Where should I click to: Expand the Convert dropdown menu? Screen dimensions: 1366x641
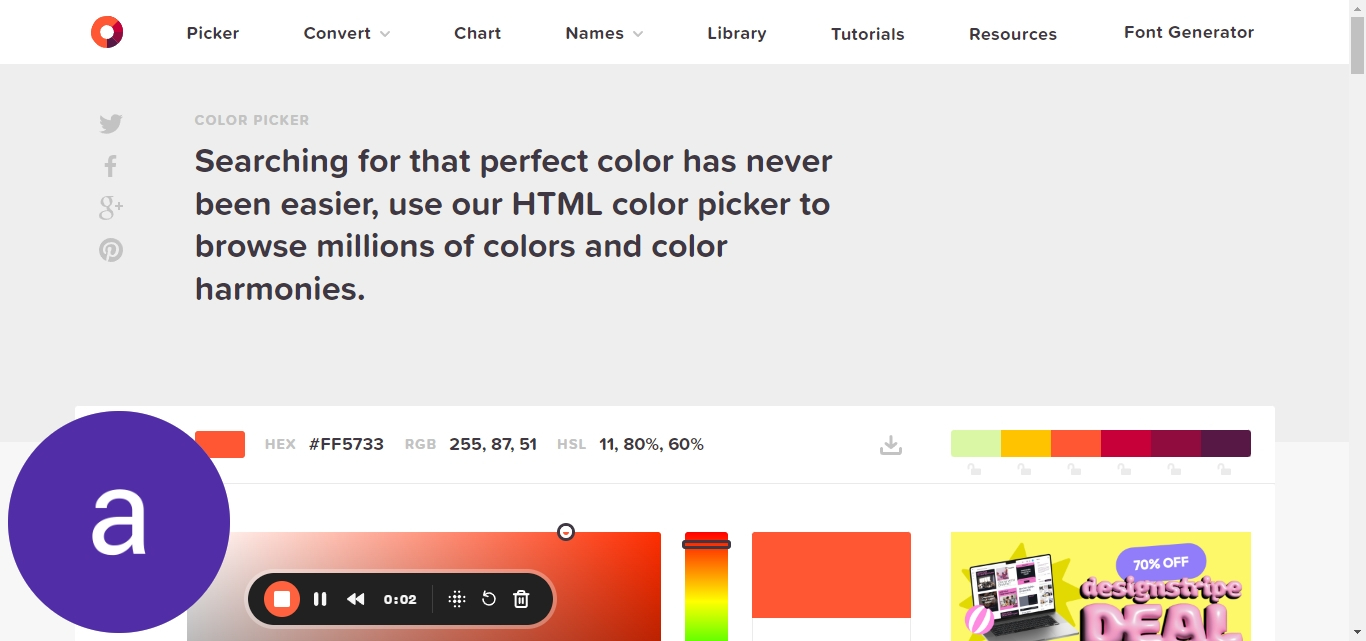(347, 33)
